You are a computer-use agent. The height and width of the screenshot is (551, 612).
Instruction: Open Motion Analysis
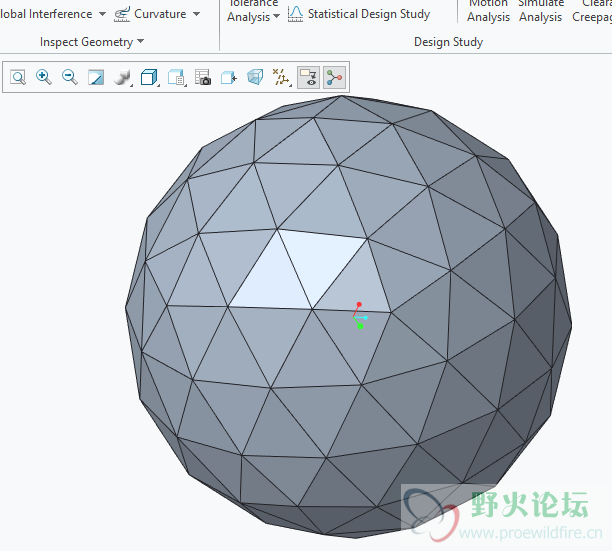(x=488, y=11)
